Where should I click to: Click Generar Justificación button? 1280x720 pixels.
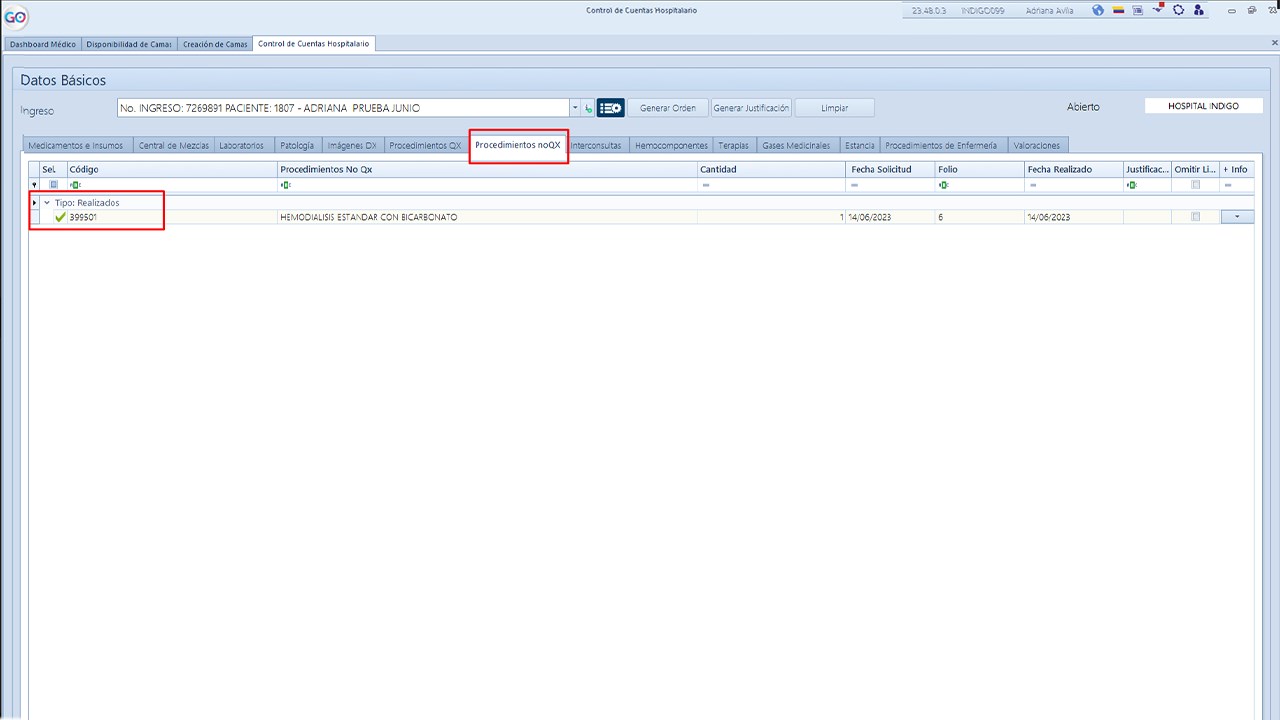pos(751,108)
